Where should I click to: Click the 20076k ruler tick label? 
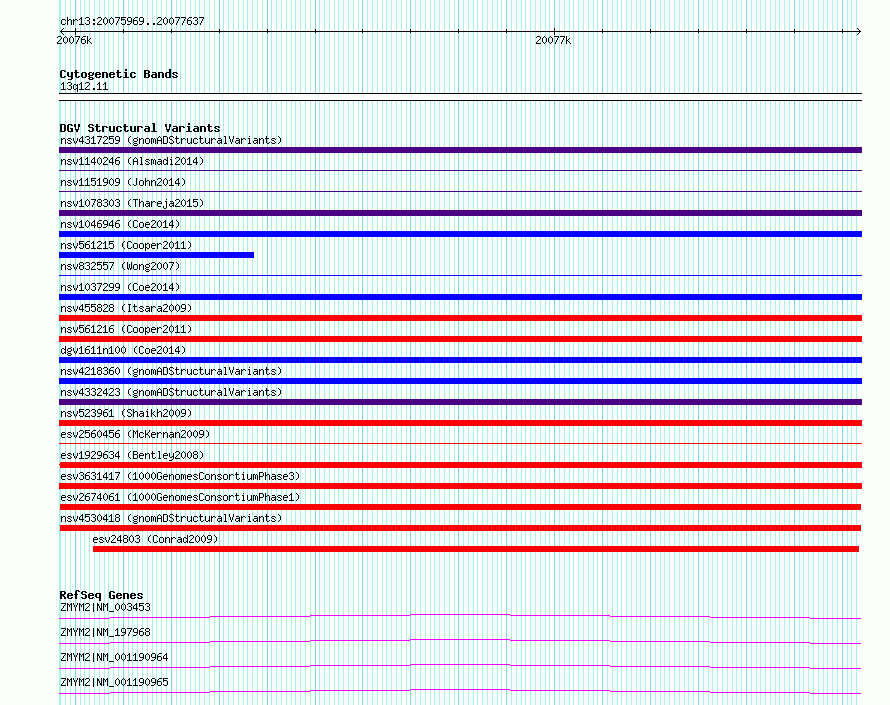click(74, 40)
